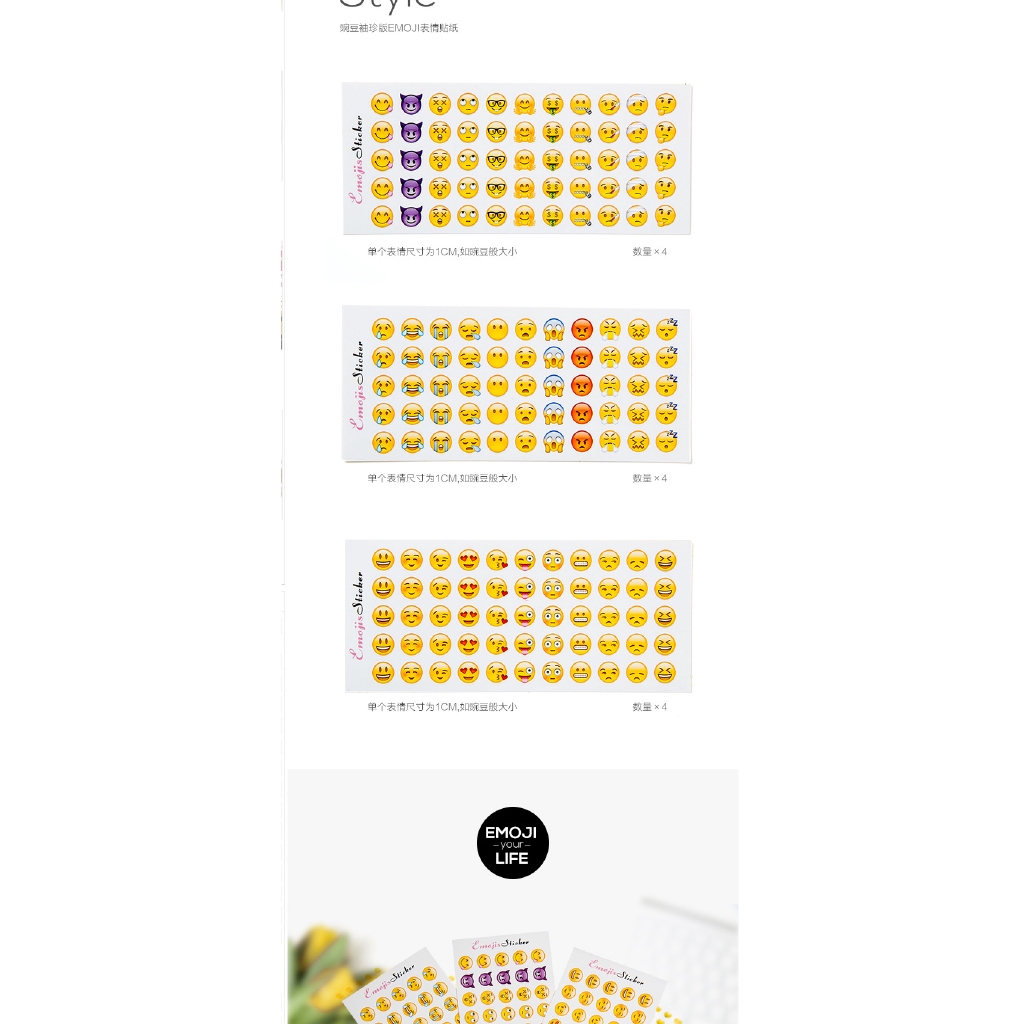The height and width of the screenshot is (1024, 1024).
Task: Click the EMOJI subtitle text below Style heading
Action: (x=398, y=28)
